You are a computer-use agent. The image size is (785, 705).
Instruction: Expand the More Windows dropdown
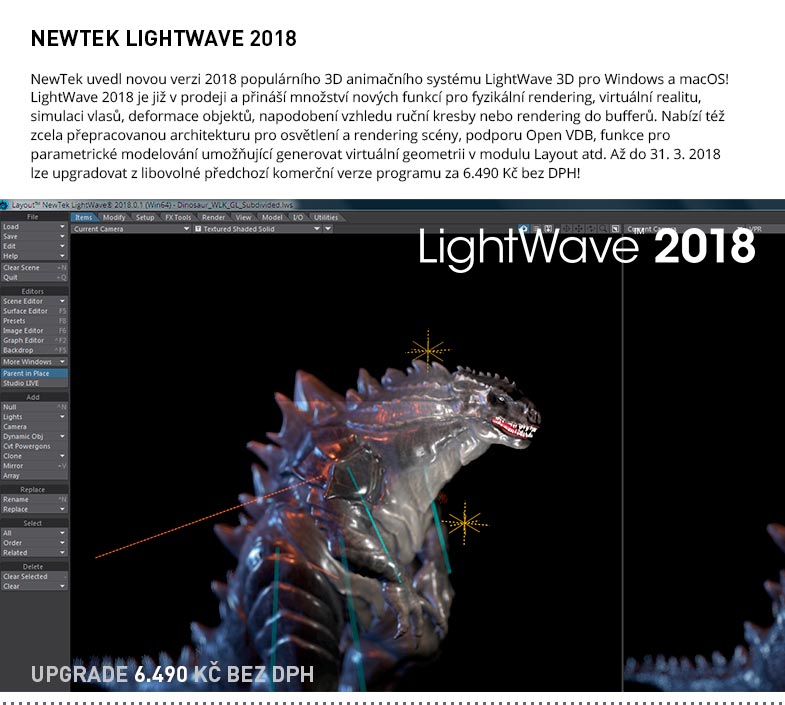coord(34,362)
